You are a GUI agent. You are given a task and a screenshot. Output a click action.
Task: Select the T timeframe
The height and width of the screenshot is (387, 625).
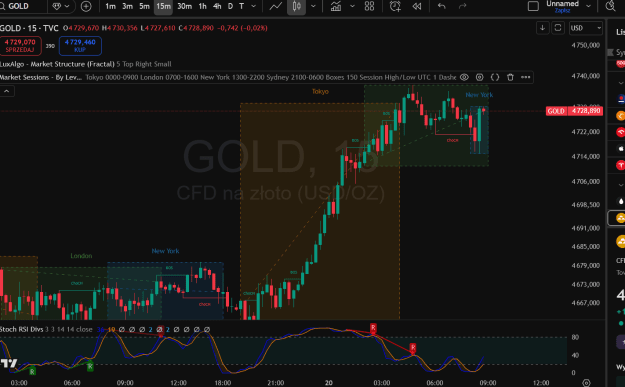point(241,6)
